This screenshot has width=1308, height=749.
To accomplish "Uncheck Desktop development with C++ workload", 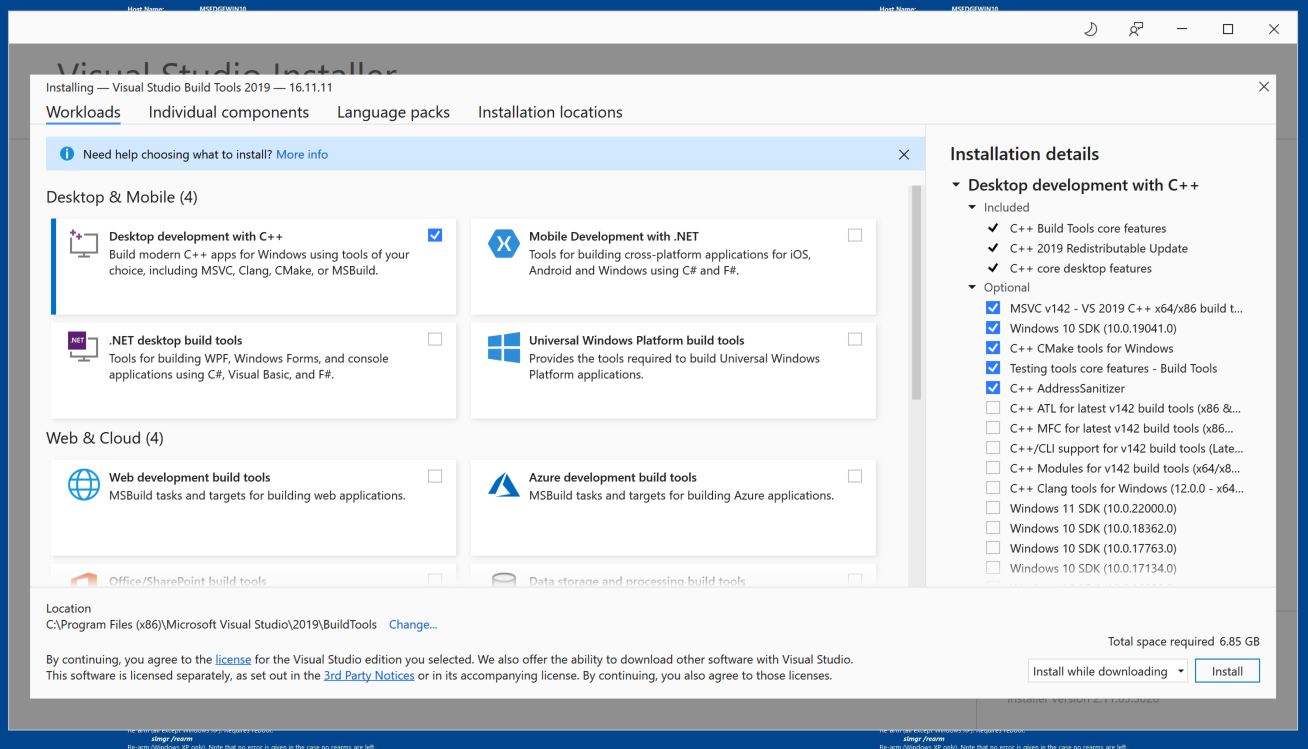I will point(435,235).
